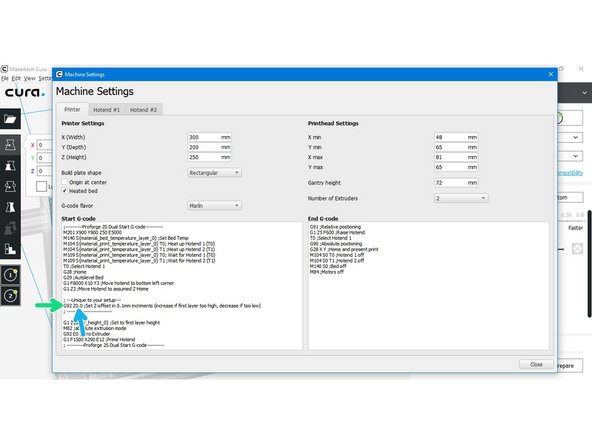Choose extruder 2 button in sidebar
Viewport: 592px width, 444px height.
click(10, 295)
